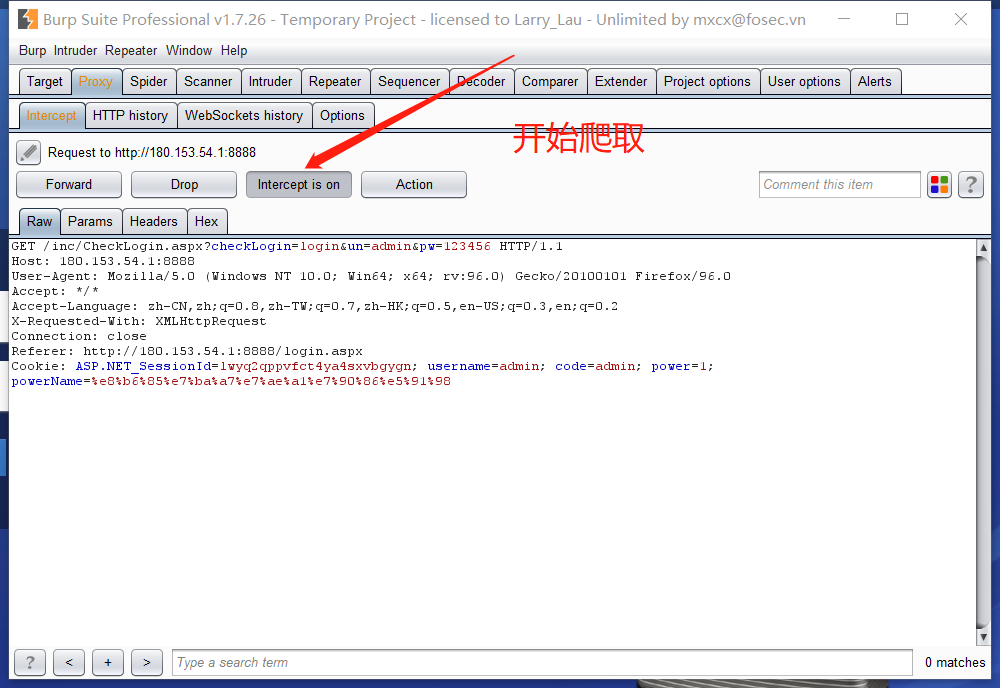Select the Raw view tab
The height and width of the screenshot is (688, 1000).
pyautogui.click(x=40, y=221)
